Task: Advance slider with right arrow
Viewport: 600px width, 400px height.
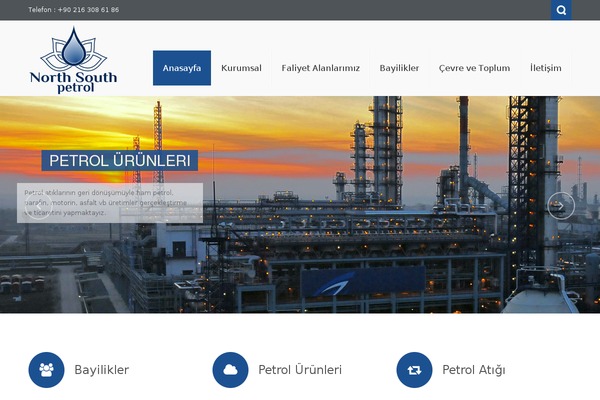Action: click(x=561, y=206)
